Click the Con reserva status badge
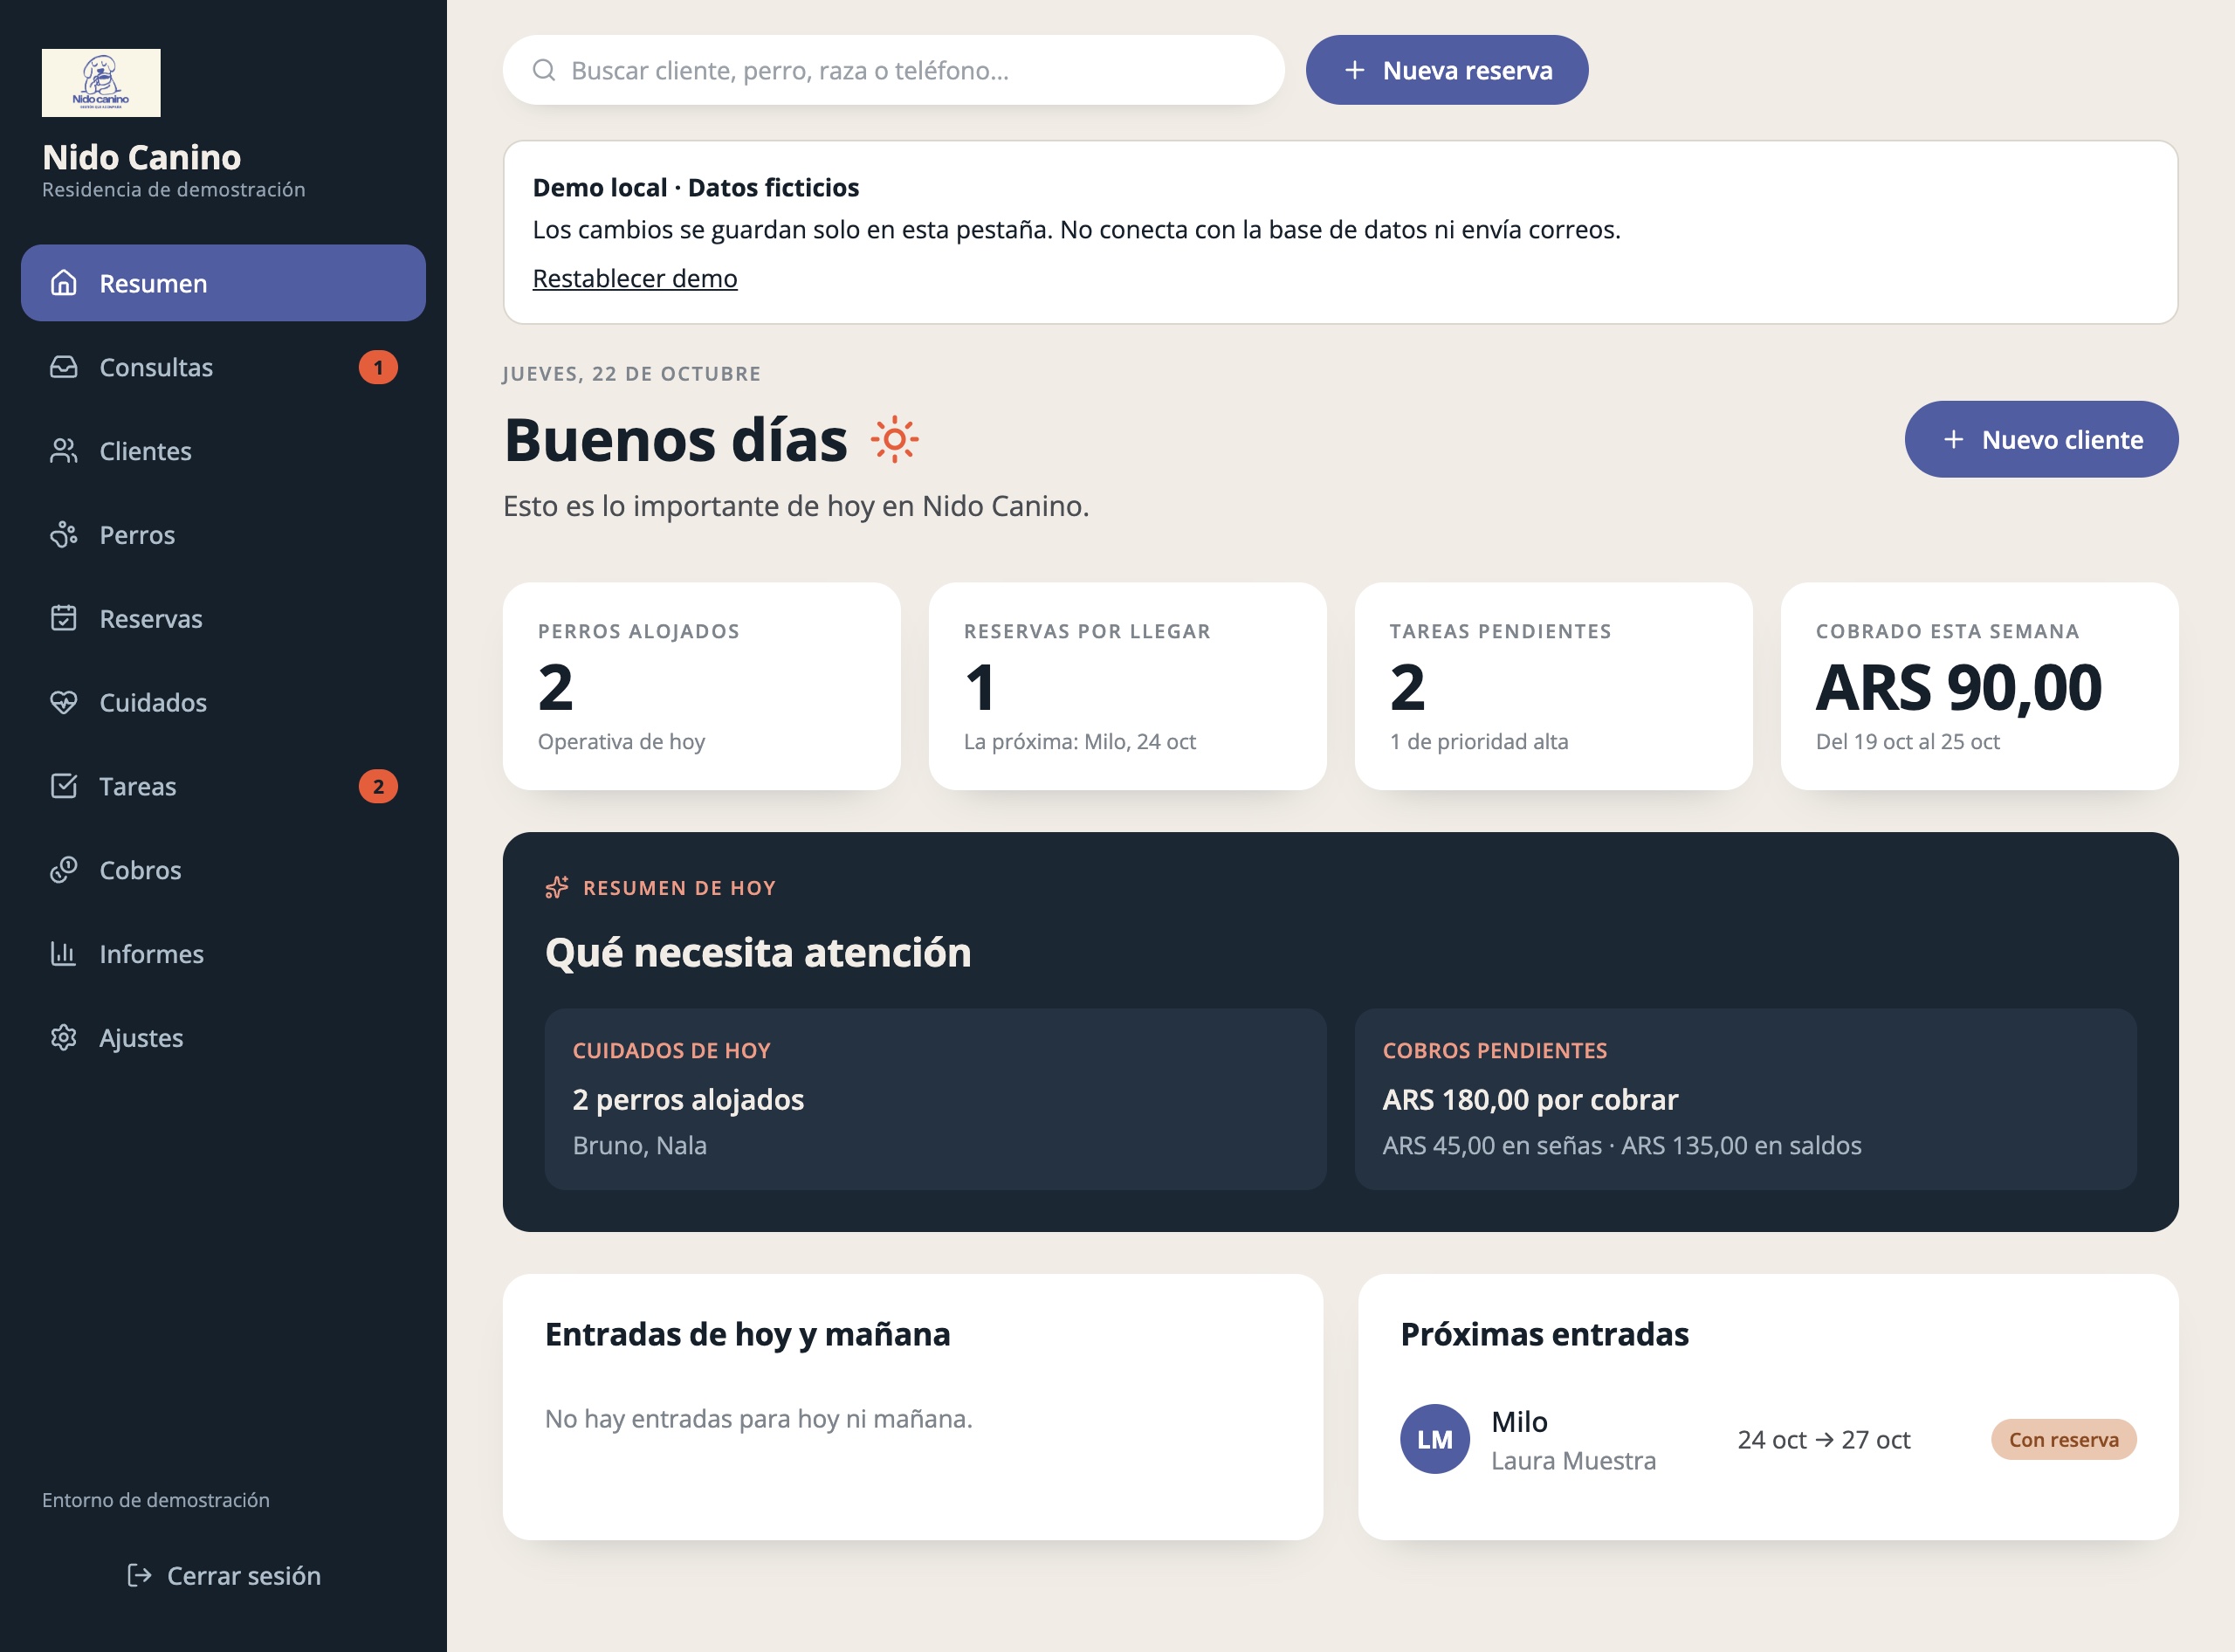The image size is (2235, 1652). pyautogui.click(x=2064, y=1439)
